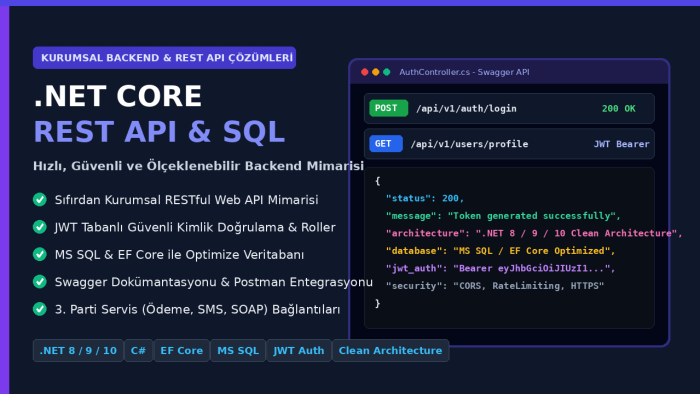This screenshot has width=700, height=394.
Task: Click the checkmark beside MS SQL & EF Core
Action: 40,254
